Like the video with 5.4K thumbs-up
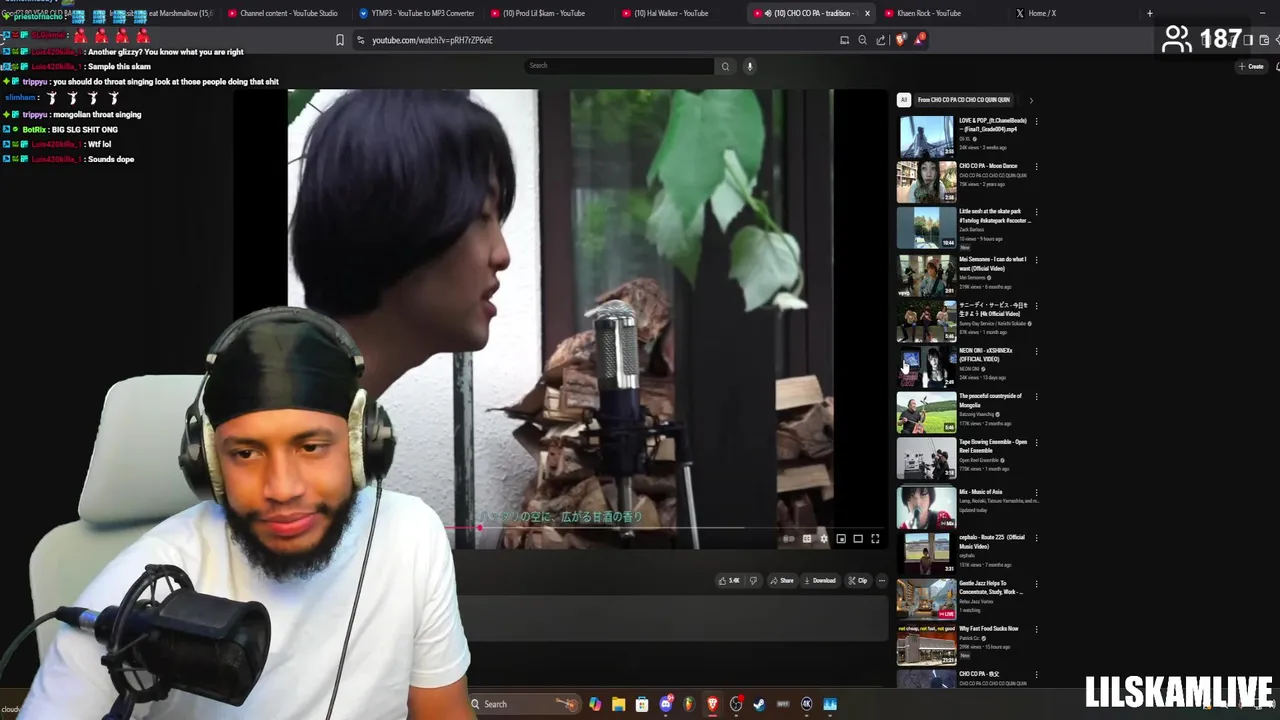The image size is (1280, 720). pos(730,581)
